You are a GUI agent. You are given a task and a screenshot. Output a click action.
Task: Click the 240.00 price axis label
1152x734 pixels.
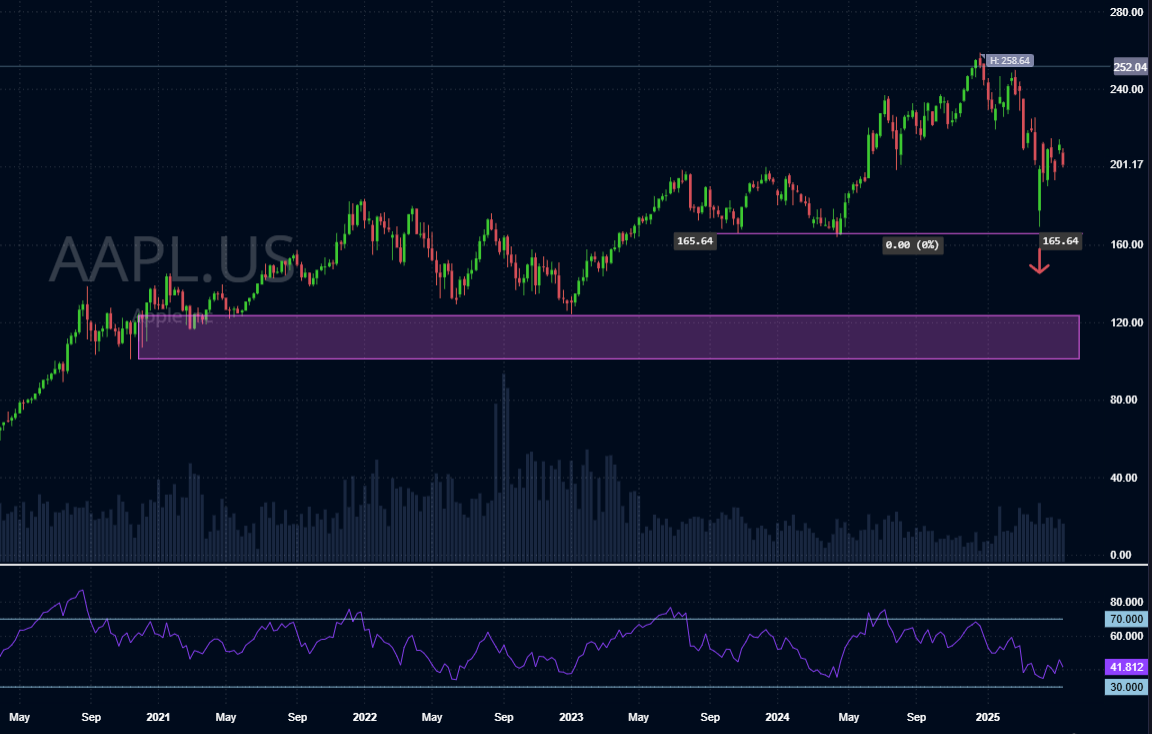[1126, 90]
